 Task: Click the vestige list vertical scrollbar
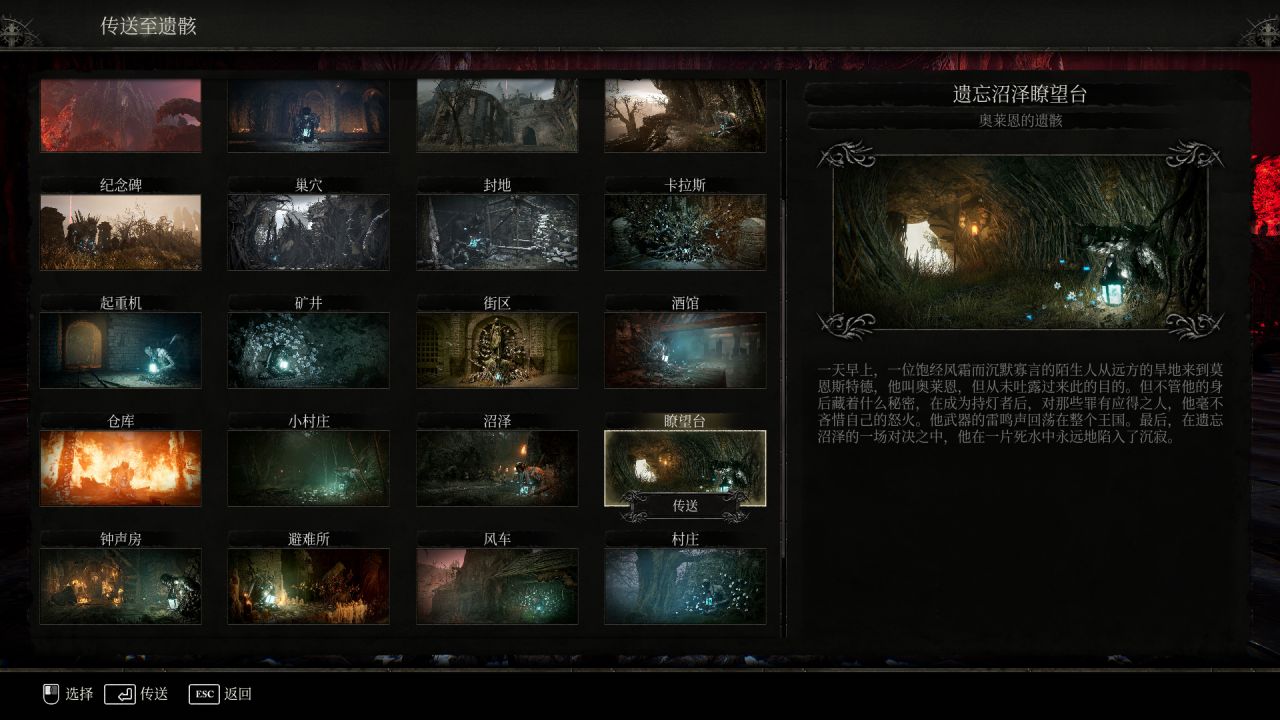(783, 360)
